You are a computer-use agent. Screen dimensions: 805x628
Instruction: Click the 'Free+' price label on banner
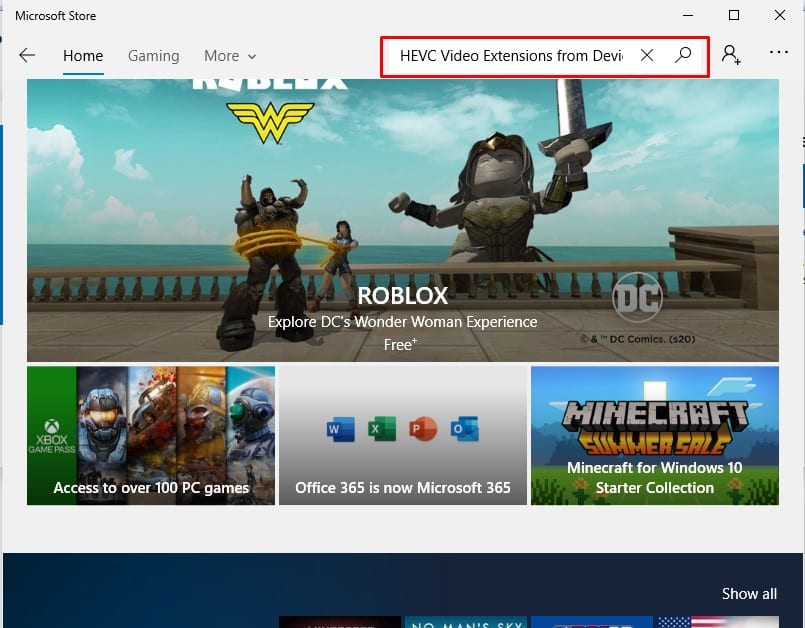[x=400, y=345]
